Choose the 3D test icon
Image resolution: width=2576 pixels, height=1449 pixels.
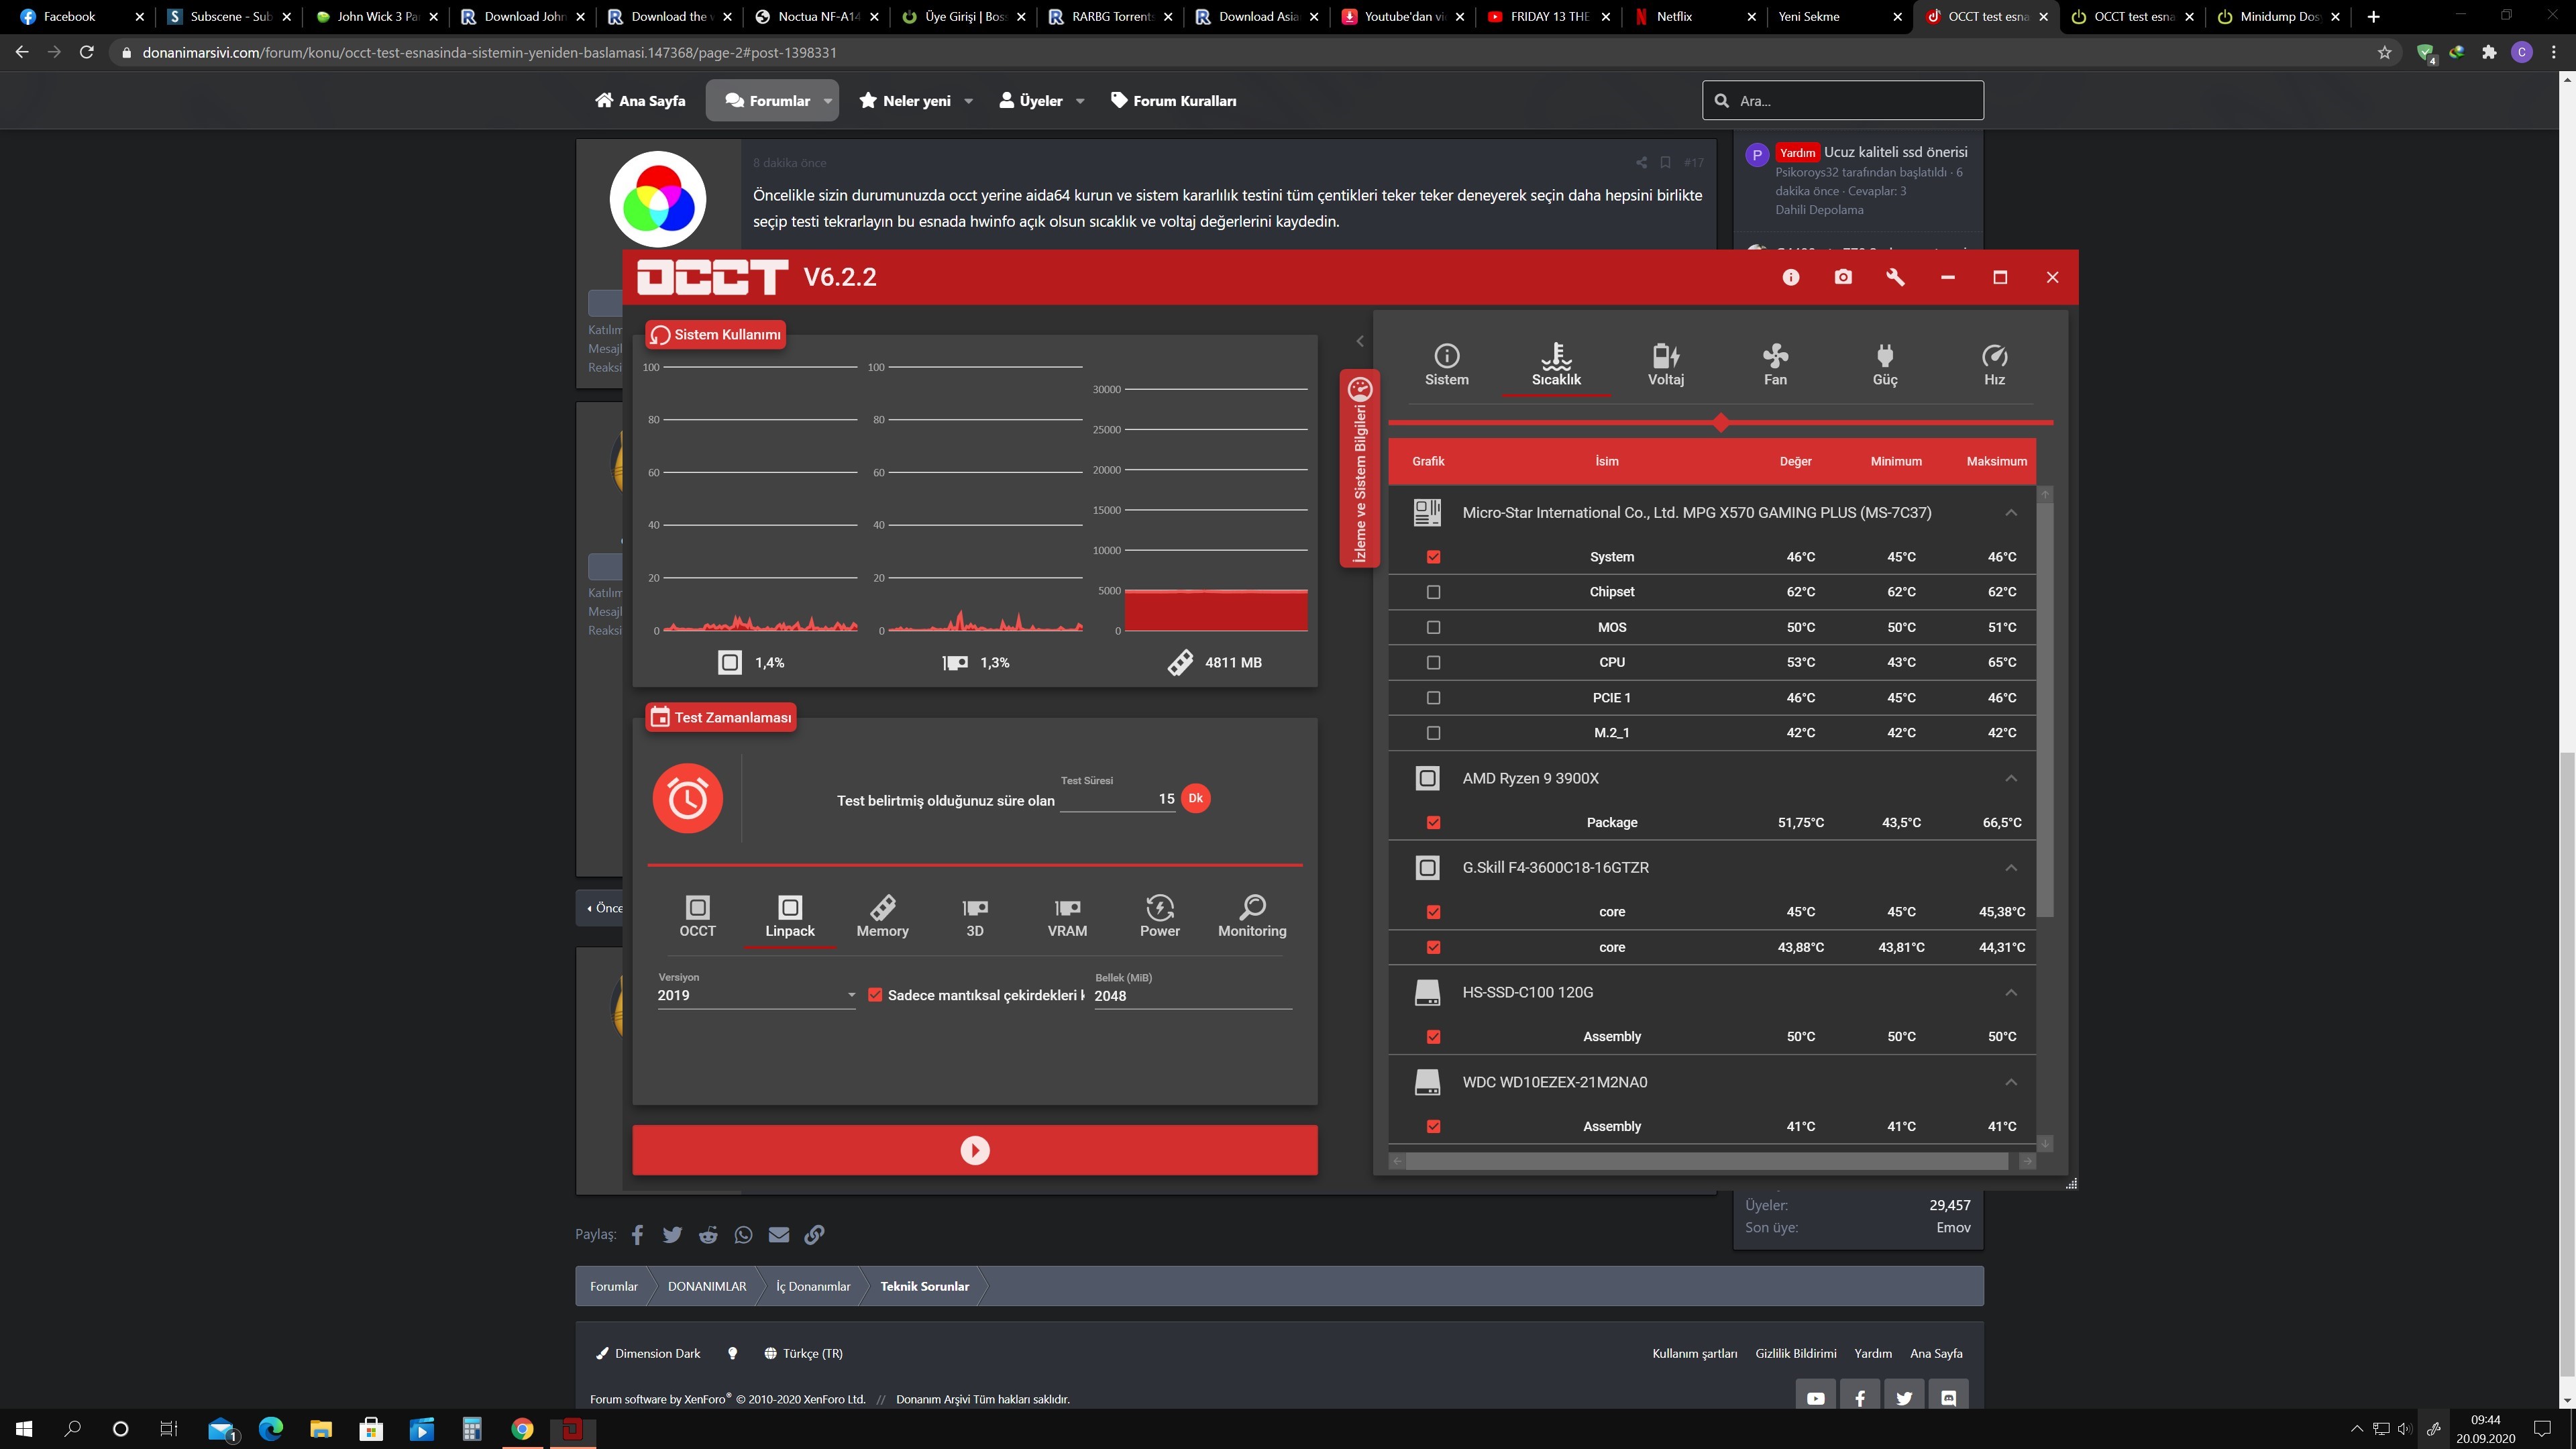[975, 916]
